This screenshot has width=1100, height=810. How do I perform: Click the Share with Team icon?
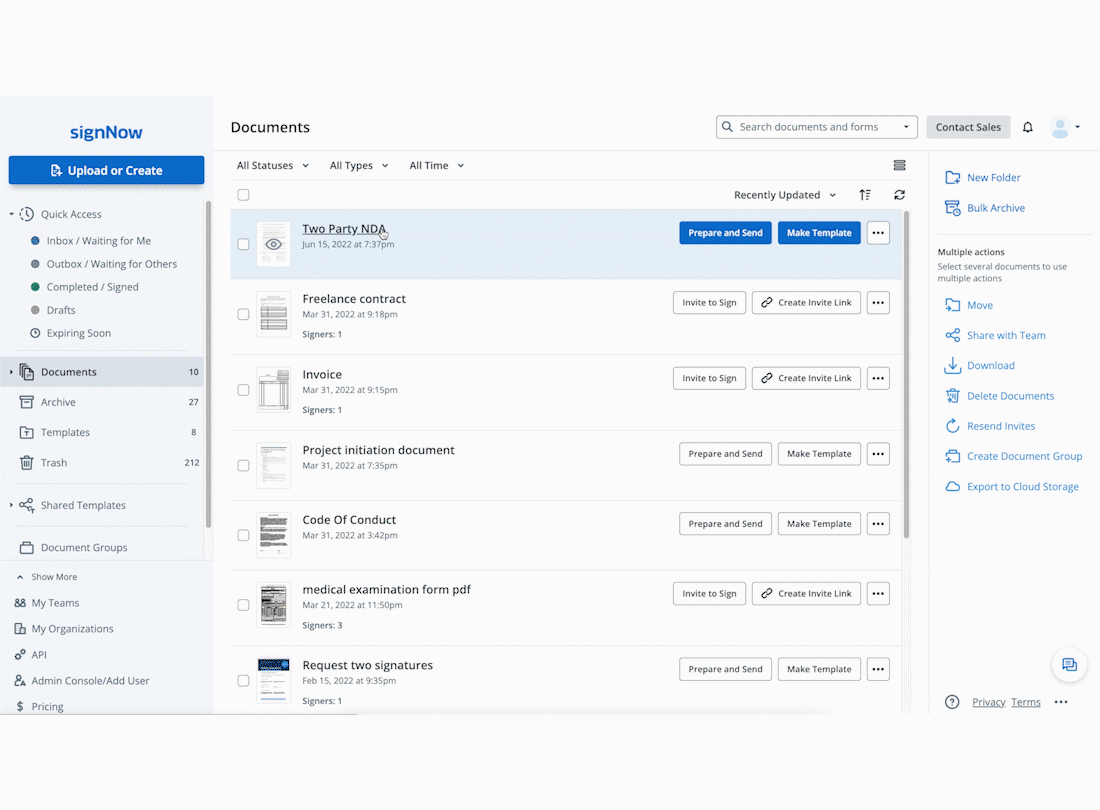click(952, 335)
